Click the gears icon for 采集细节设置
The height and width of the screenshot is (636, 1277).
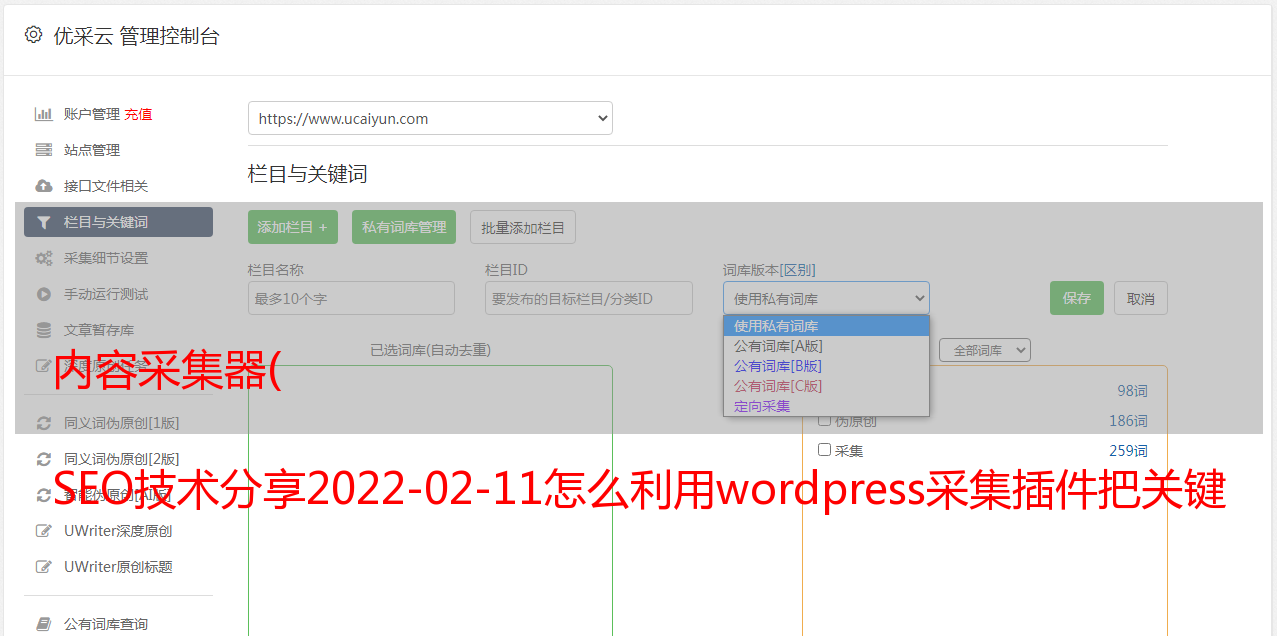coord(43,258)
